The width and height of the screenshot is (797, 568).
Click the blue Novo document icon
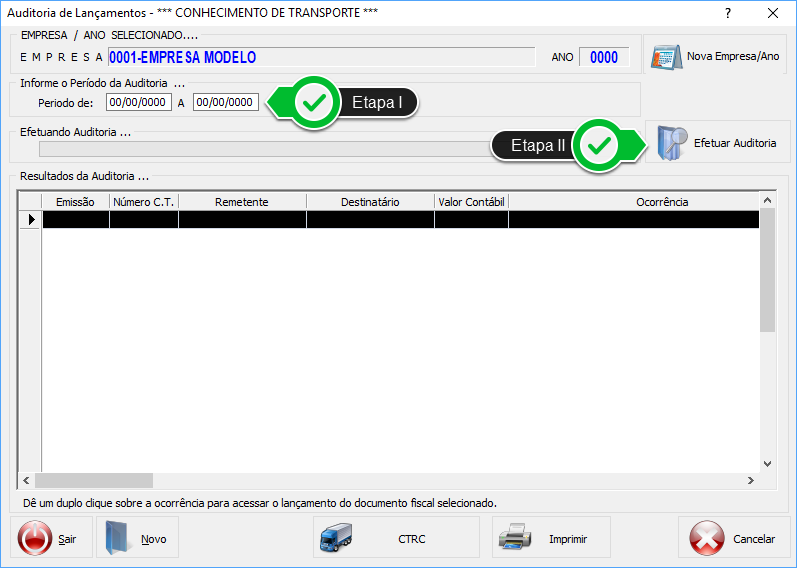pyautogui.click(x=119, y=539)
